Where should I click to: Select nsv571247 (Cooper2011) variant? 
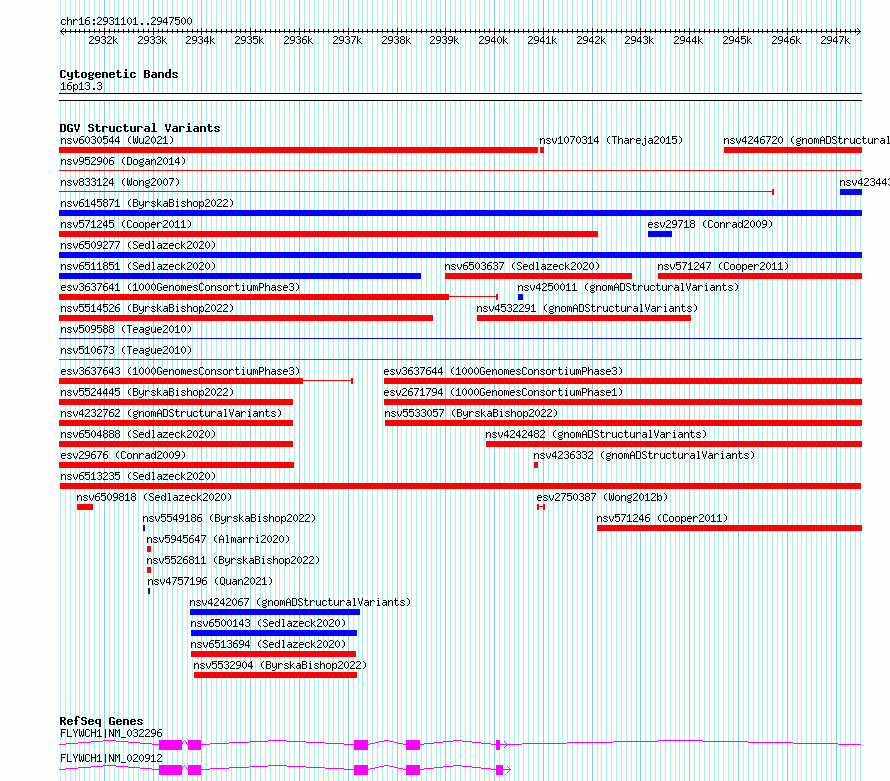point(723,266)
